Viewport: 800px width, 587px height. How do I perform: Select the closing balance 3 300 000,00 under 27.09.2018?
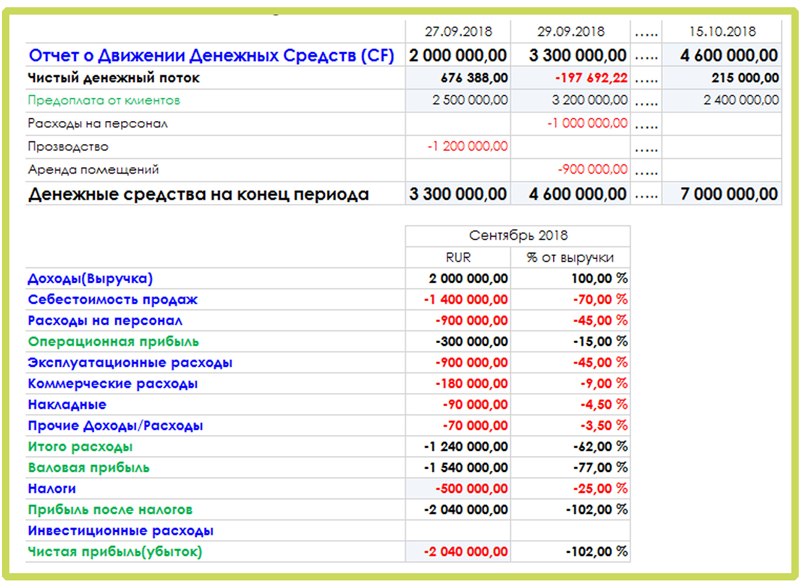(x=458, y=194)
